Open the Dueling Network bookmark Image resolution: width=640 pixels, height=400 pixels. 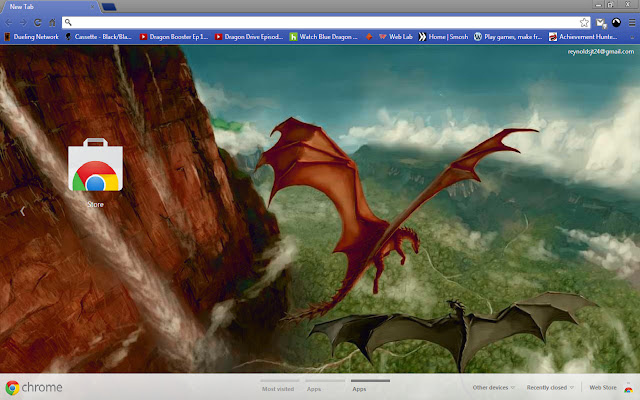(31, 37)
